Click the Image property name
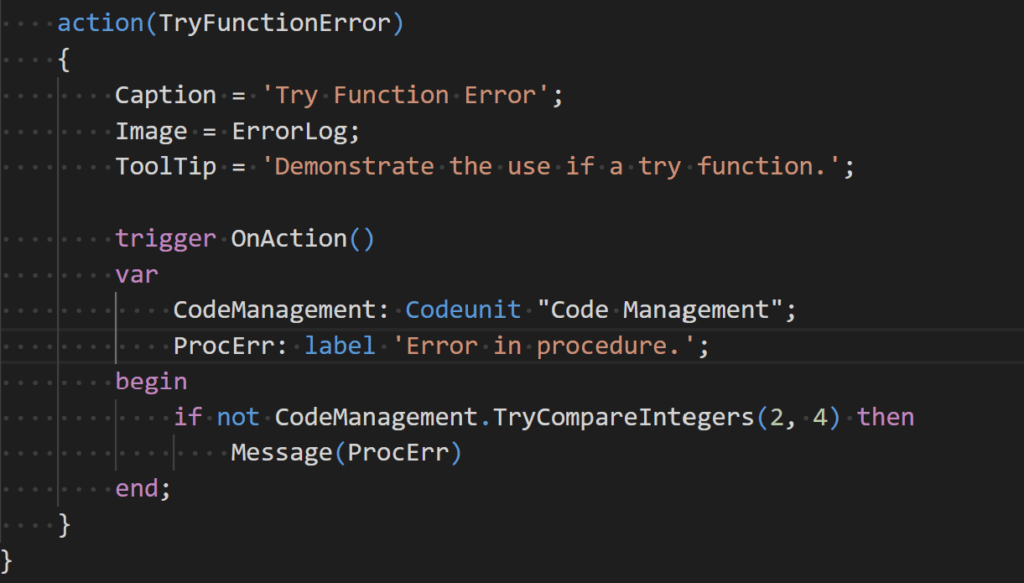This screenshot has height=583, width=1024. [x=151, y=131]
